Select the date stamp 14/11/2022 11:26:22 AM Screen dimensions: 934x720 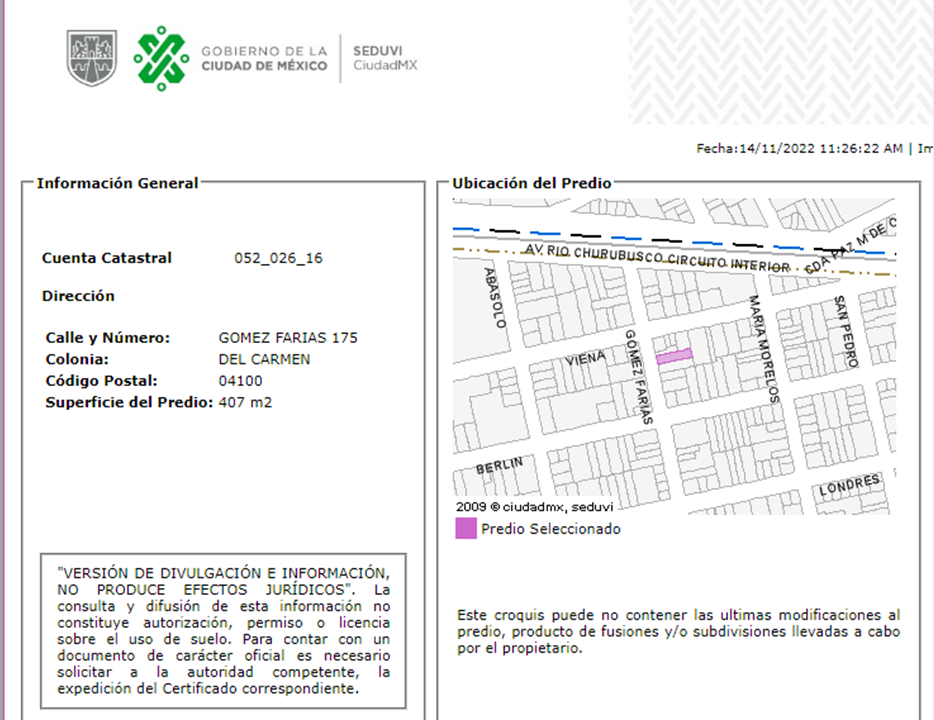[x=820, y=148]
